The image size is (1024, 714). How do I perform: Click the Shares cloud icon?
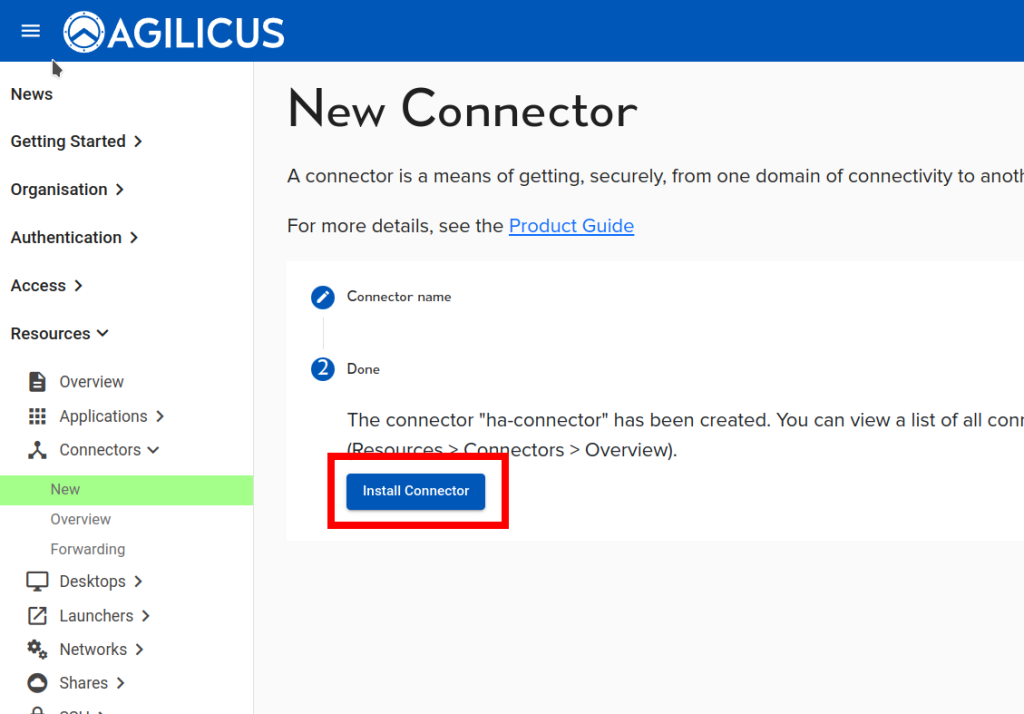37,683
